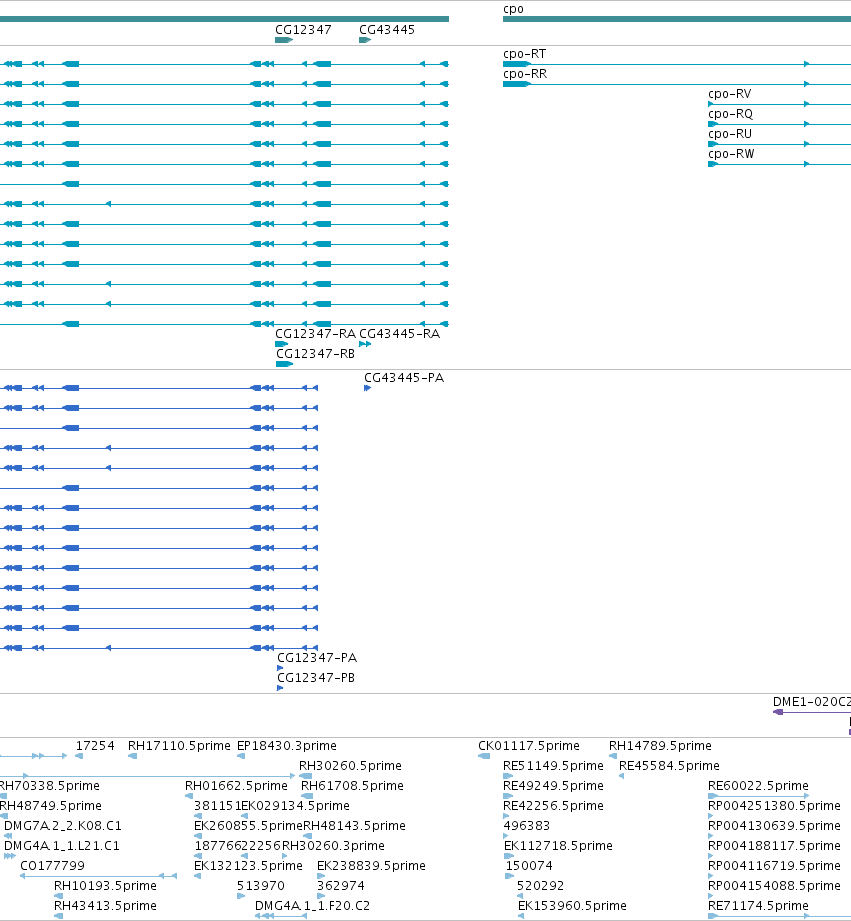Click the DMG4A.1_1.L21.C1 label
This screenshot has width=851, height=921.
(62, 846)
